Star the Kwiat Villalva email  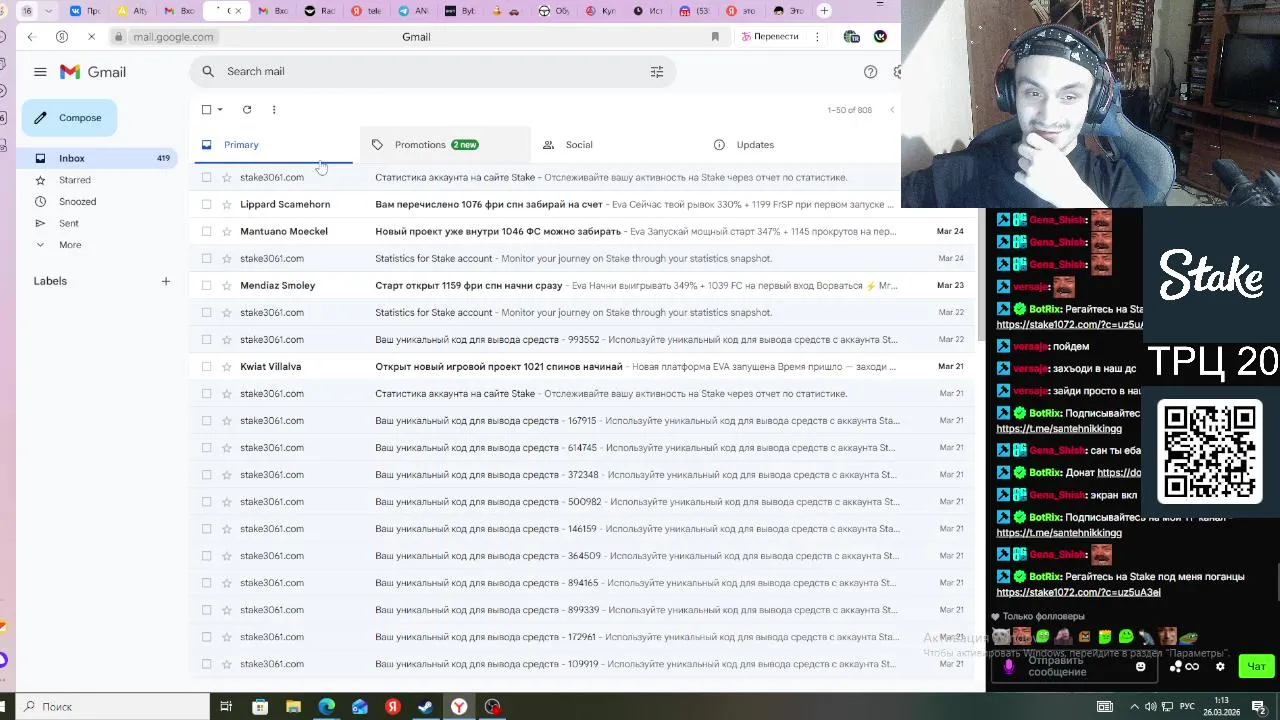(227, 367)
